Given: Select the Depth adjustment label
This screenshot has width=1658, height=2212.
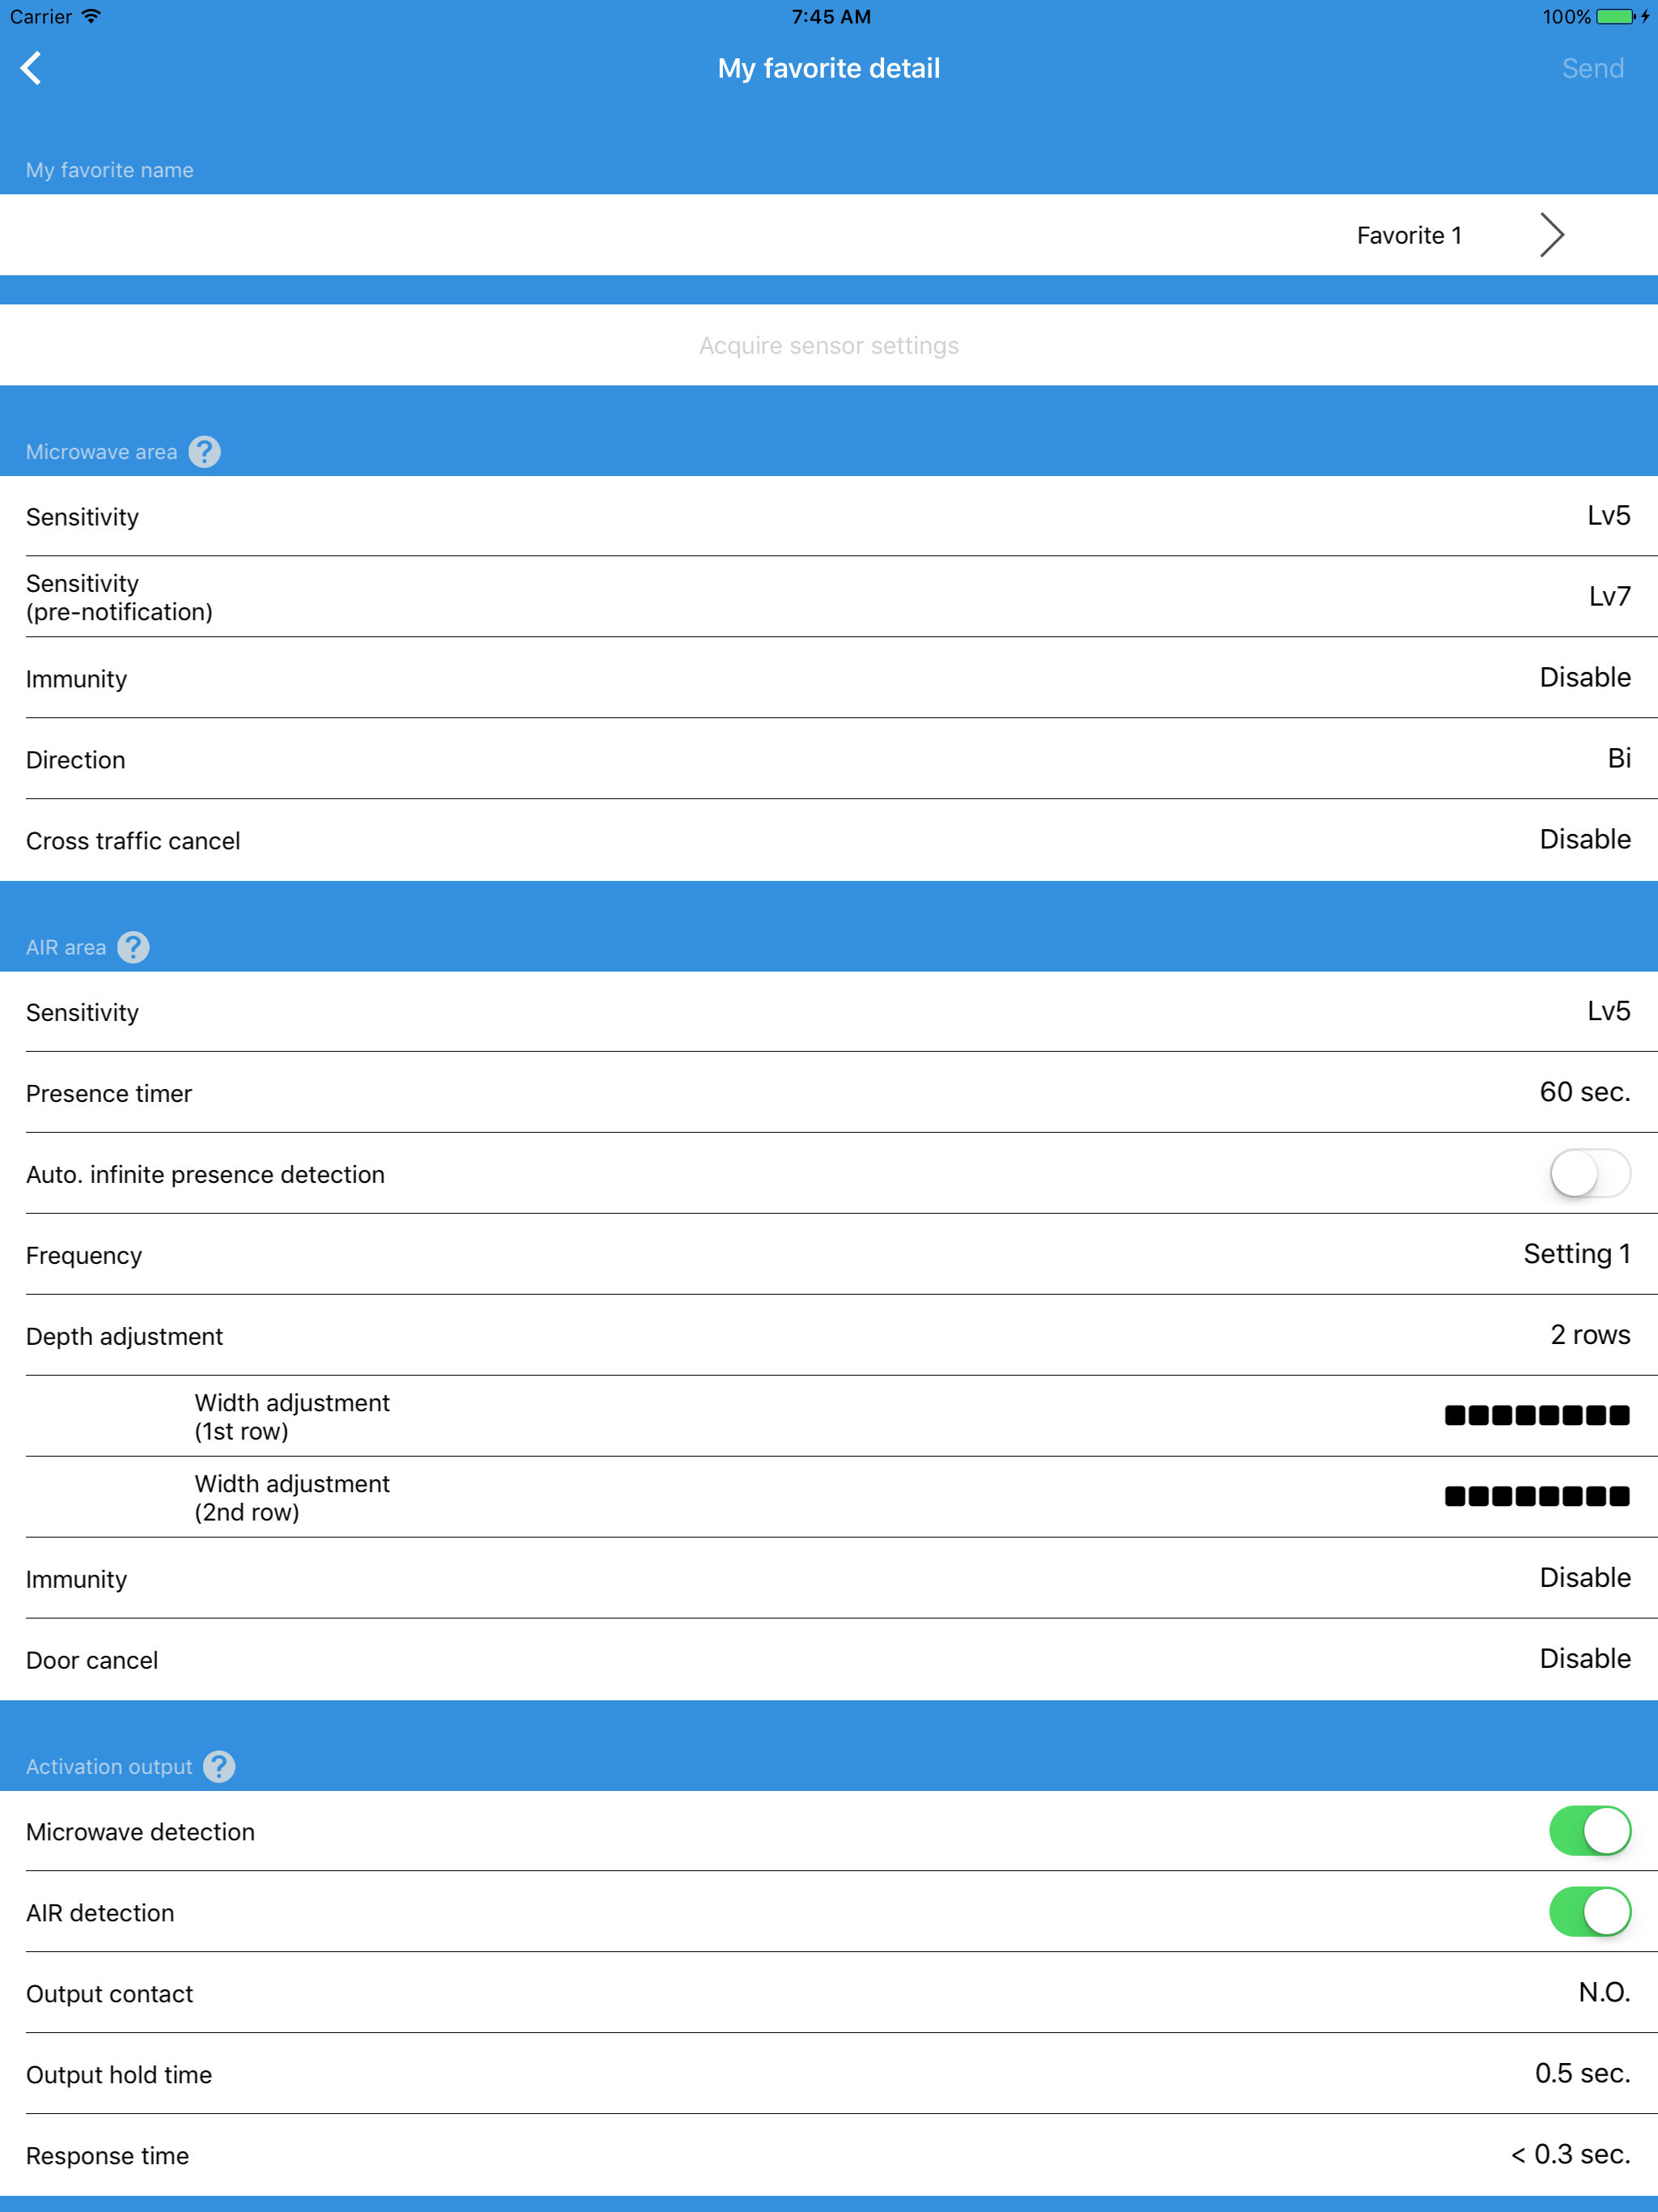Looking at the screenshot, I should point(124,1337).
